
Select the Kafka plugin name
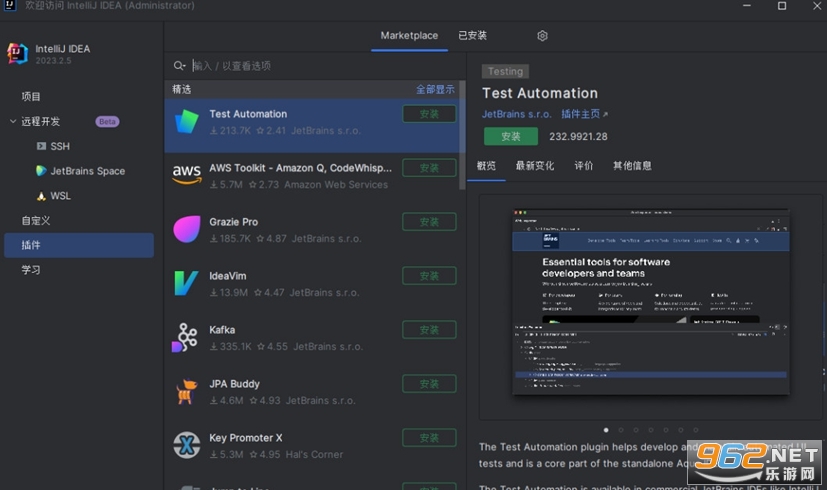click(x=222, y=330)
